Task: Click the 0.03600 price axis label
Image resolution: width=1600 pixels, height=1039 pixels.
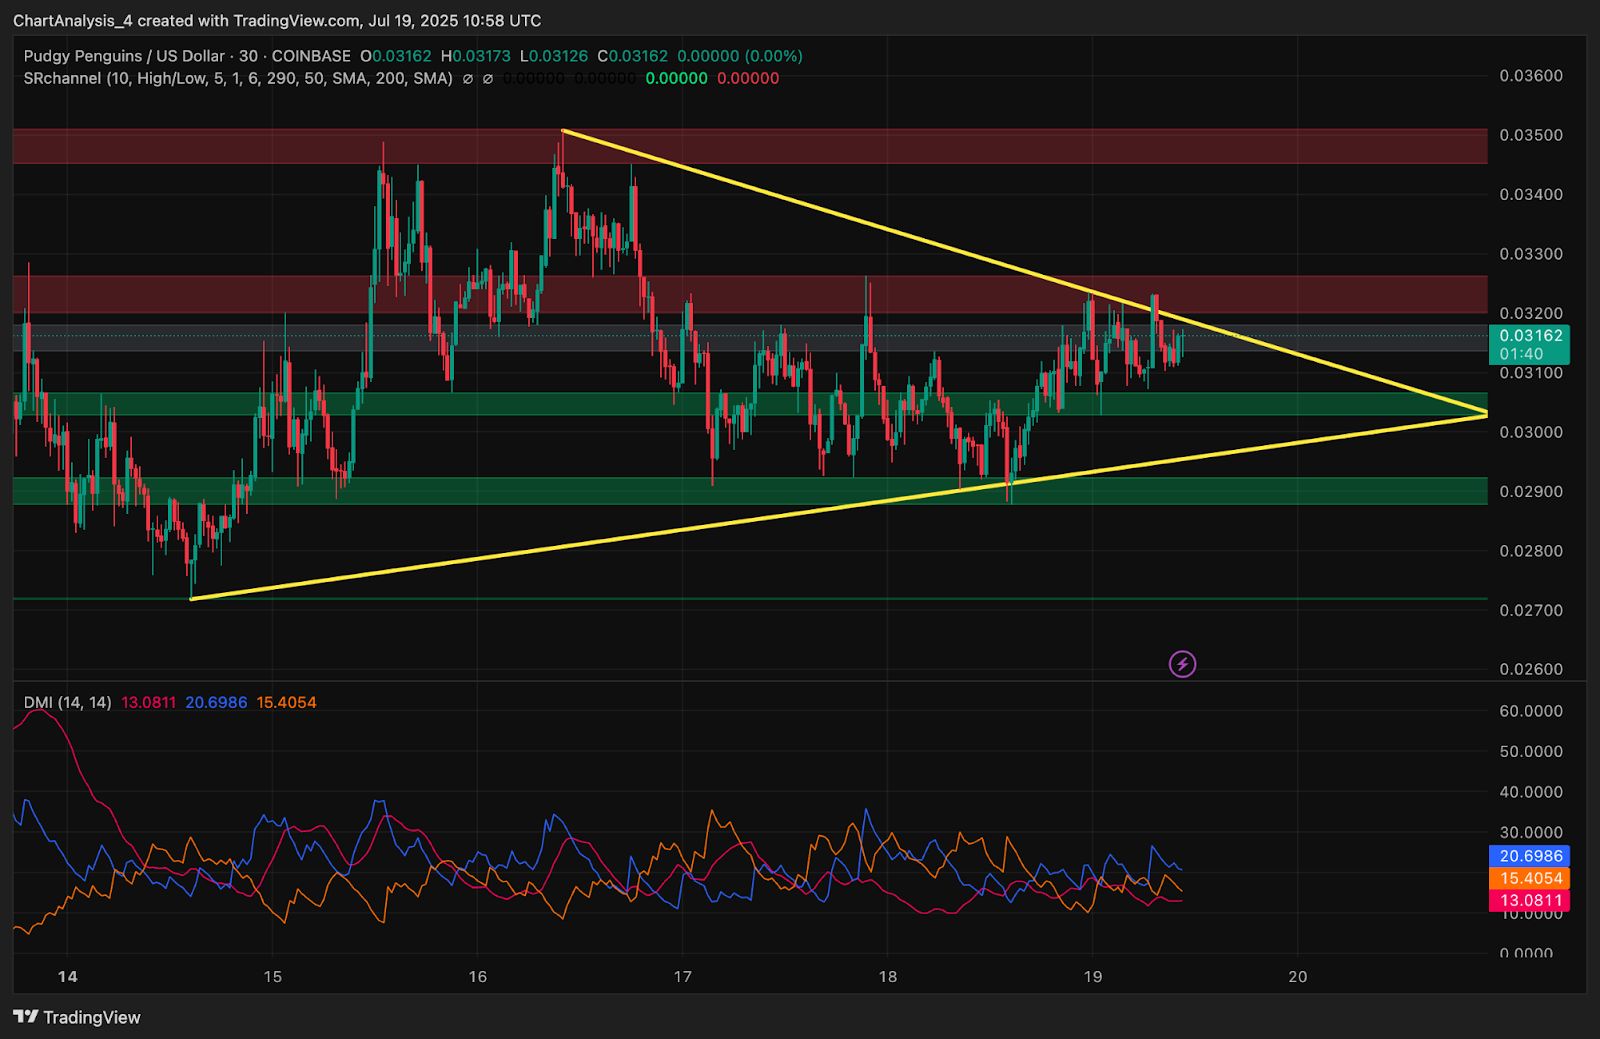Action: pyautogui.click(x=1531, y=76)
